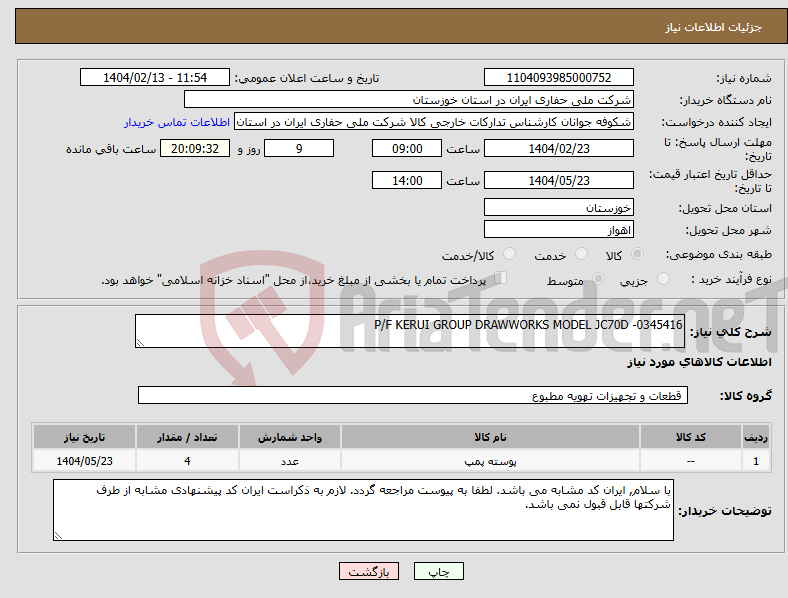Click the تعداد / مقدار column header
This screenshot has height=598, width=788.
(x=187, y=437)
